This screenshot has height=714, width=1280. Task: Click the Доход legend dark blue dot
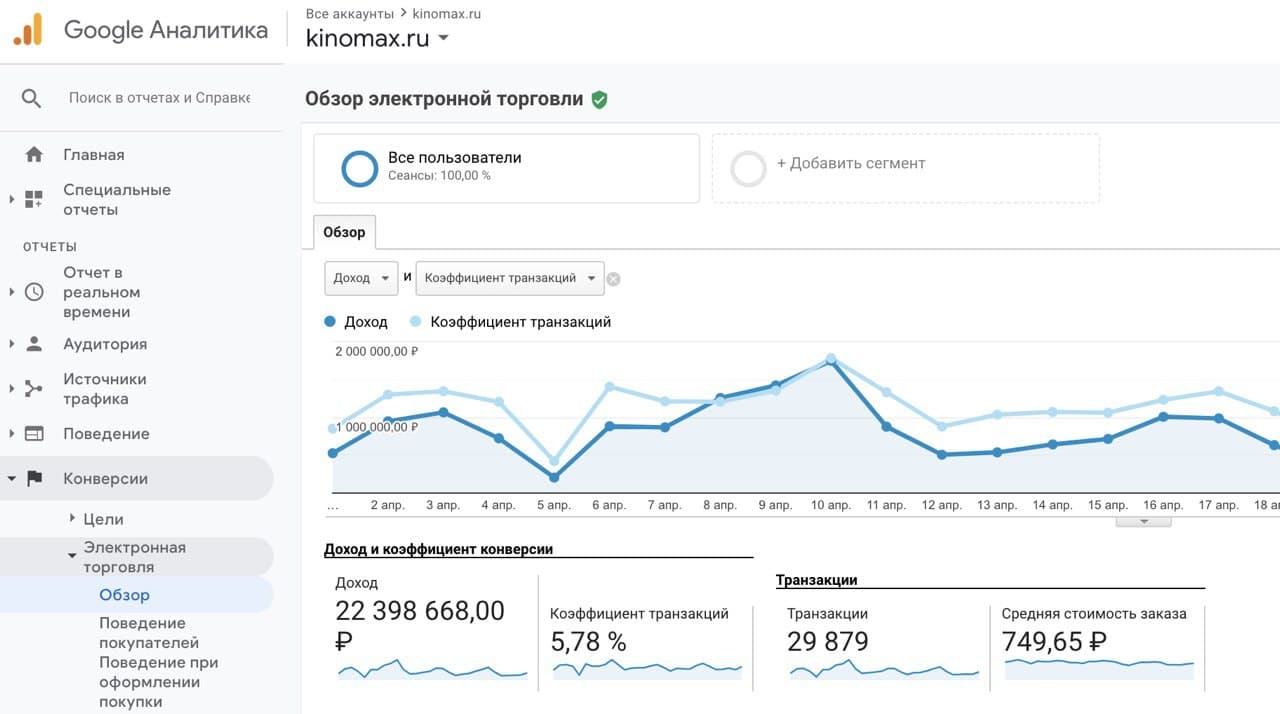pyautogui.click(x=330, y=322)
